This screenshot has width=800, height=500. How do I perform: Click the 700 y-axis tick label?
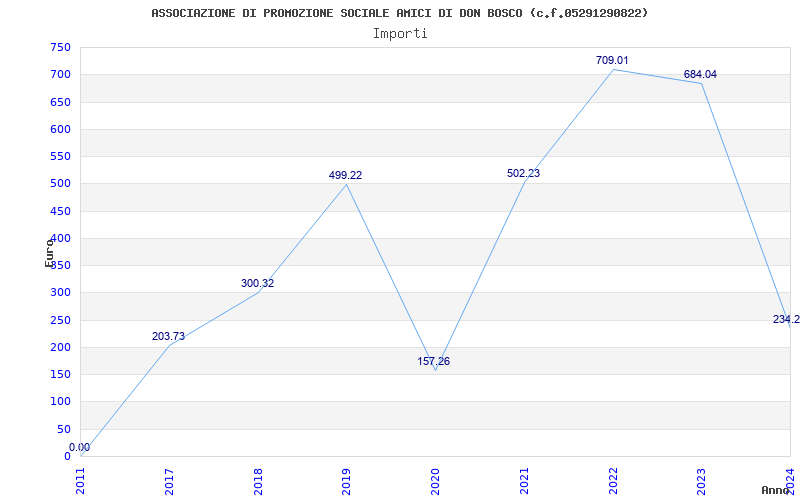[x=60, y=74]
